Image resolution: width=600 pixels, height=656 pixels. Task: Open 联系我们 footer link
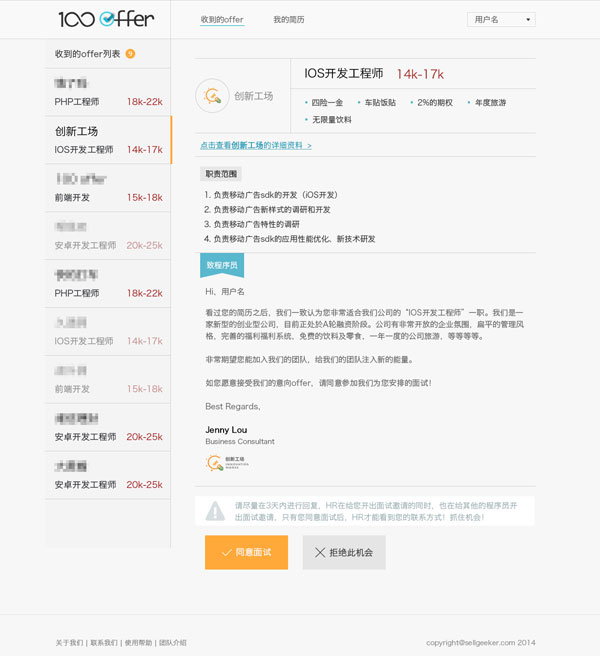(104, 643)
